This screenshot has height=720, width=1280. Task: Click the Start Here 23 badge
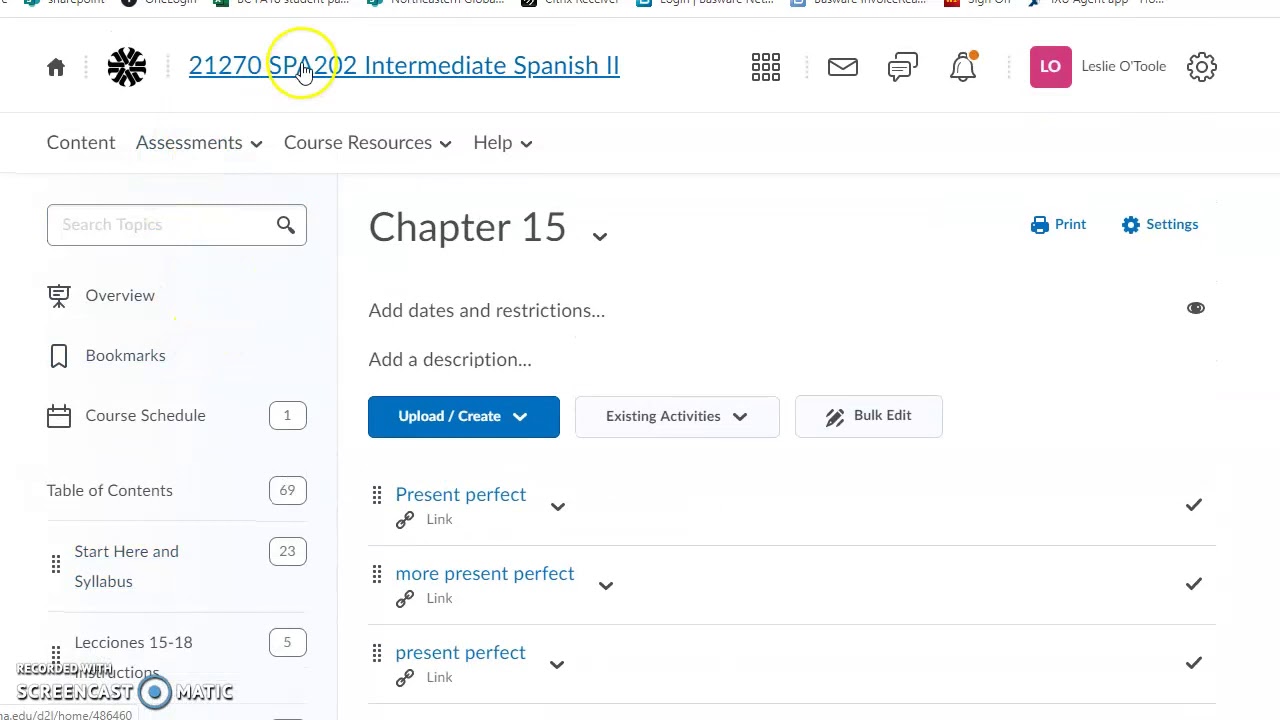[287, 552]
